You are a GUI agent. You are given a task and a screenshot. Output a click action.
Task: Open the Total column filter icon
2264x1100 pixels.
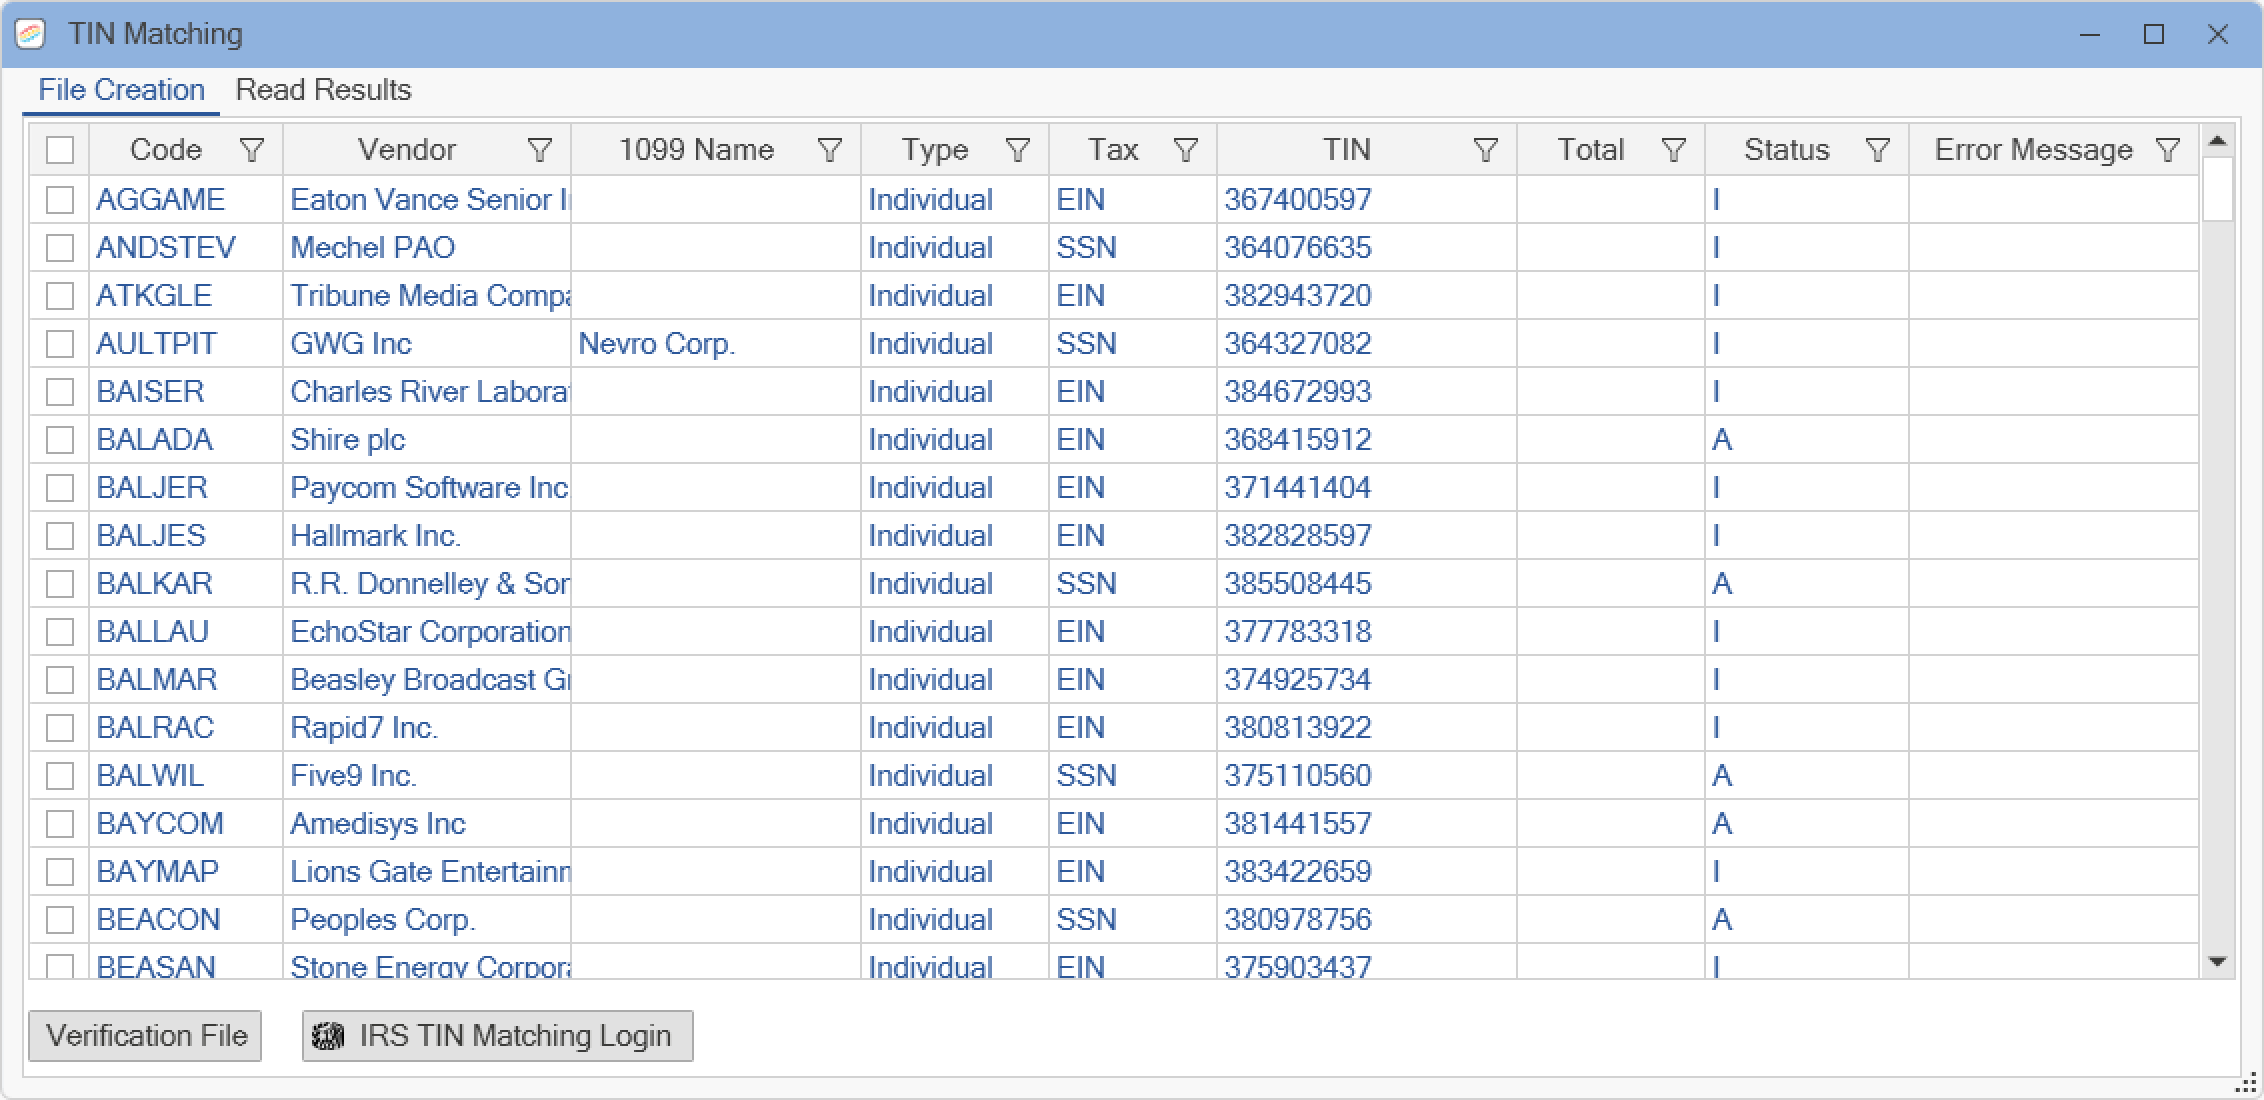click(1674, 150)
